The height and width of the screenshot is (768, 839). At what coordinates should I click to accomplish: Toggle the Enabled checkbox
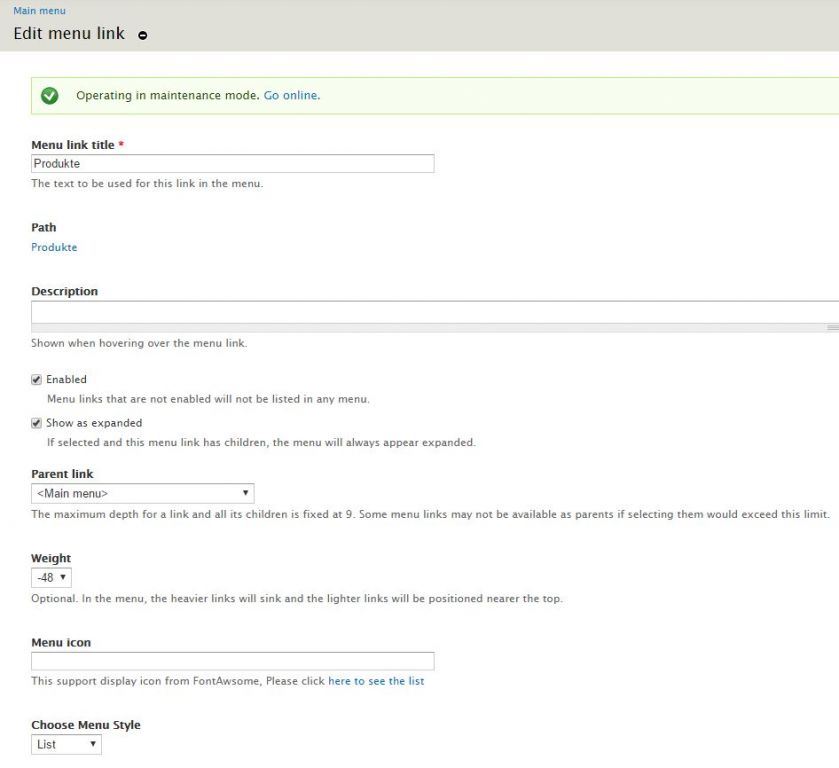tap(37, 380)
